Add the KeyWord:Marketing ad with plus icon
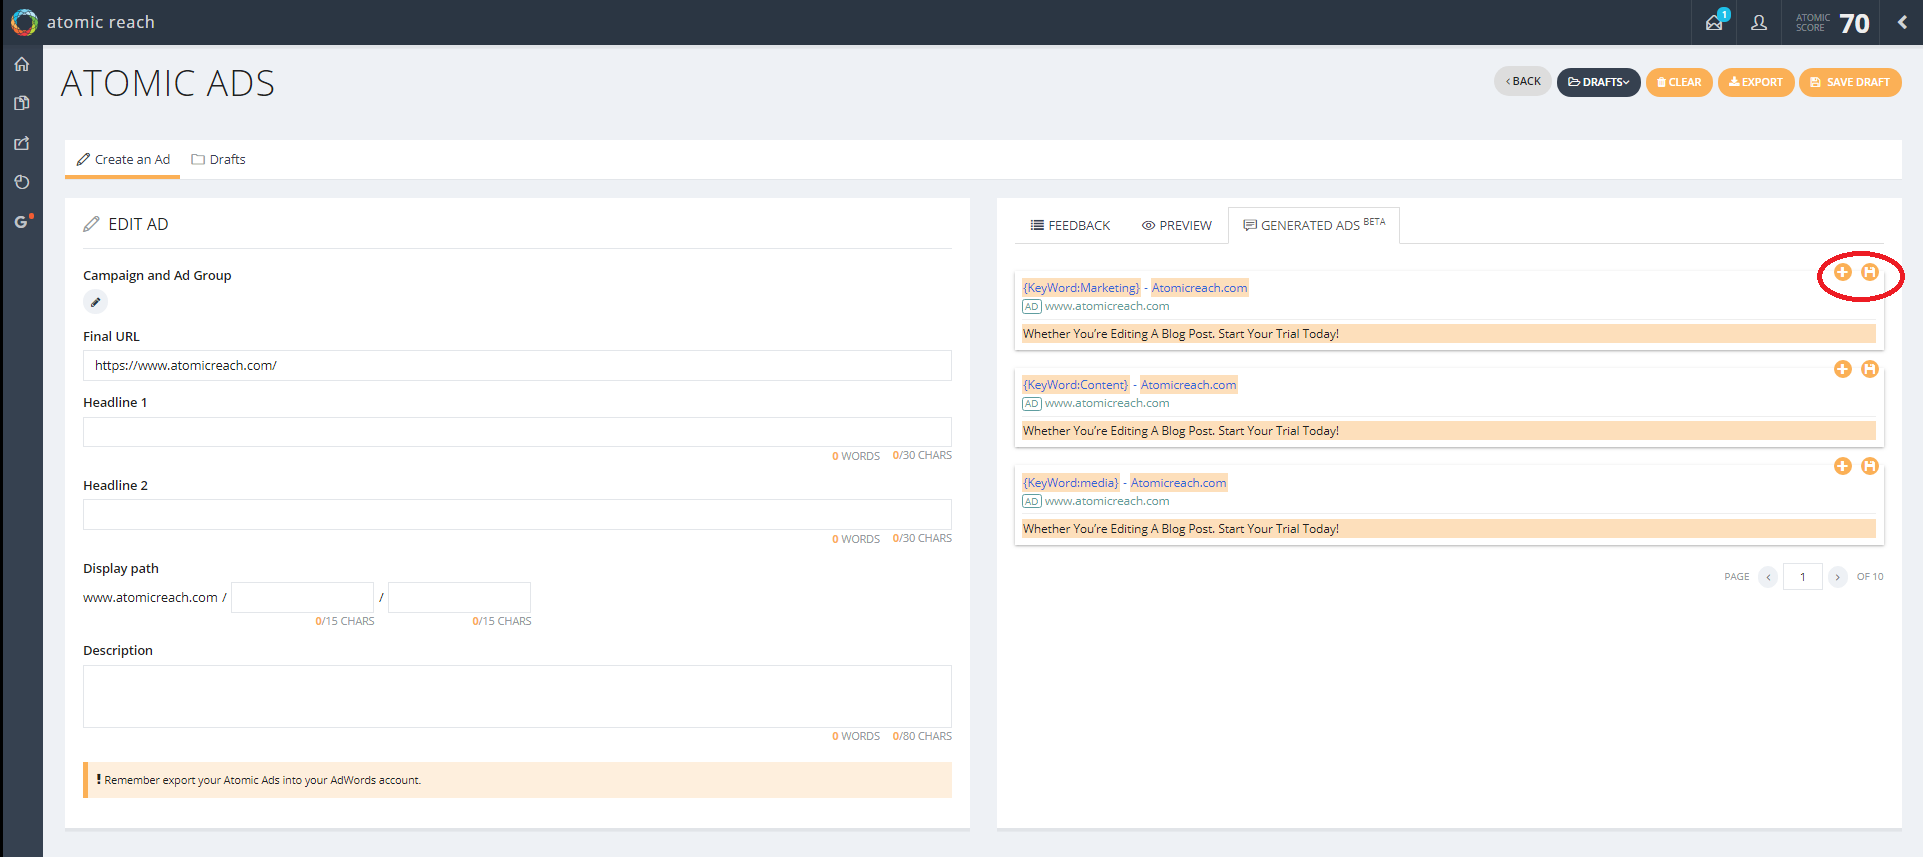 (1843, 272)
